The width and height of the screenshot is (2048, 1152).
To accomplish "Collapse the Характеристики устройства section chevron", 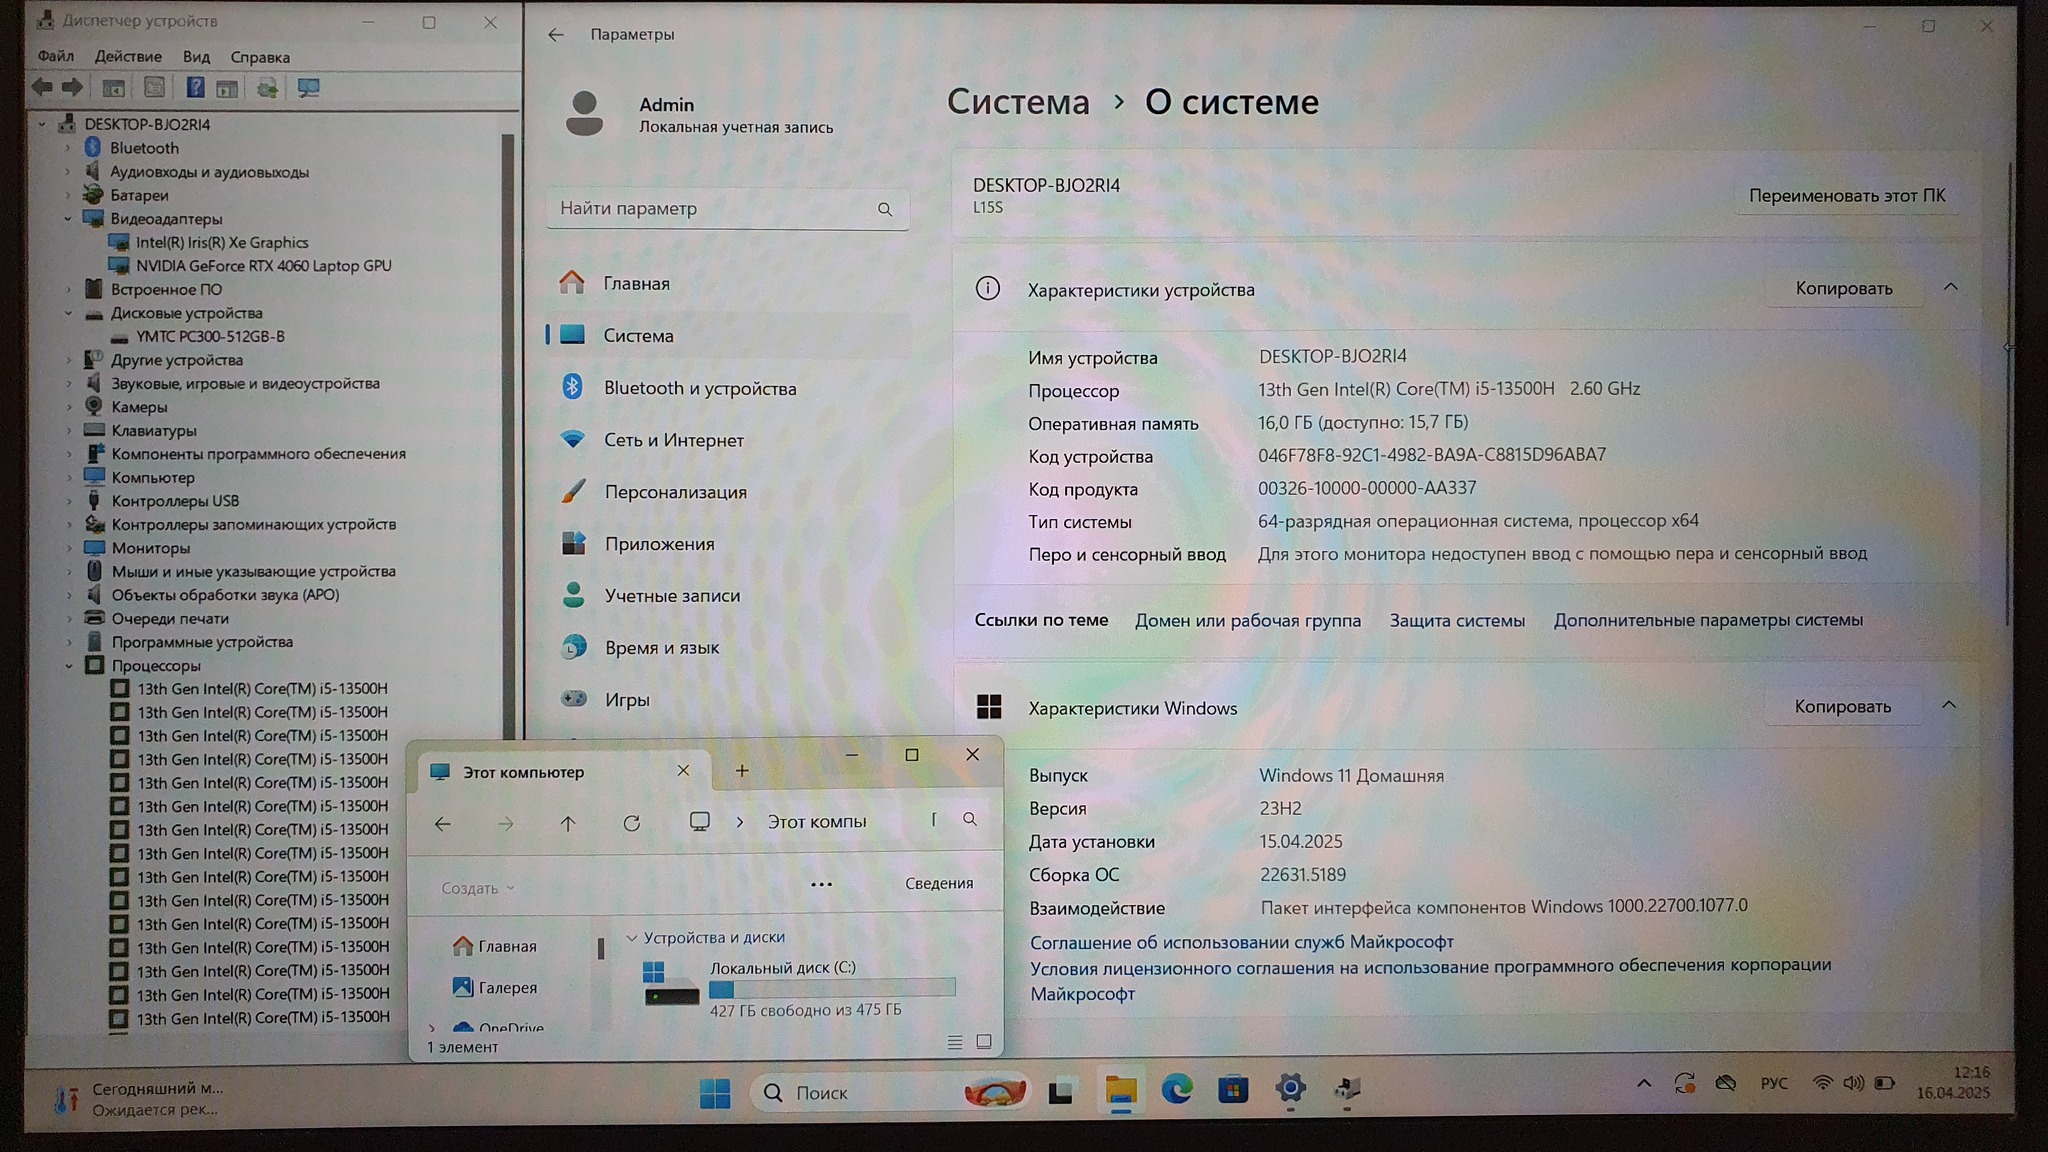I will point(1950,288).
